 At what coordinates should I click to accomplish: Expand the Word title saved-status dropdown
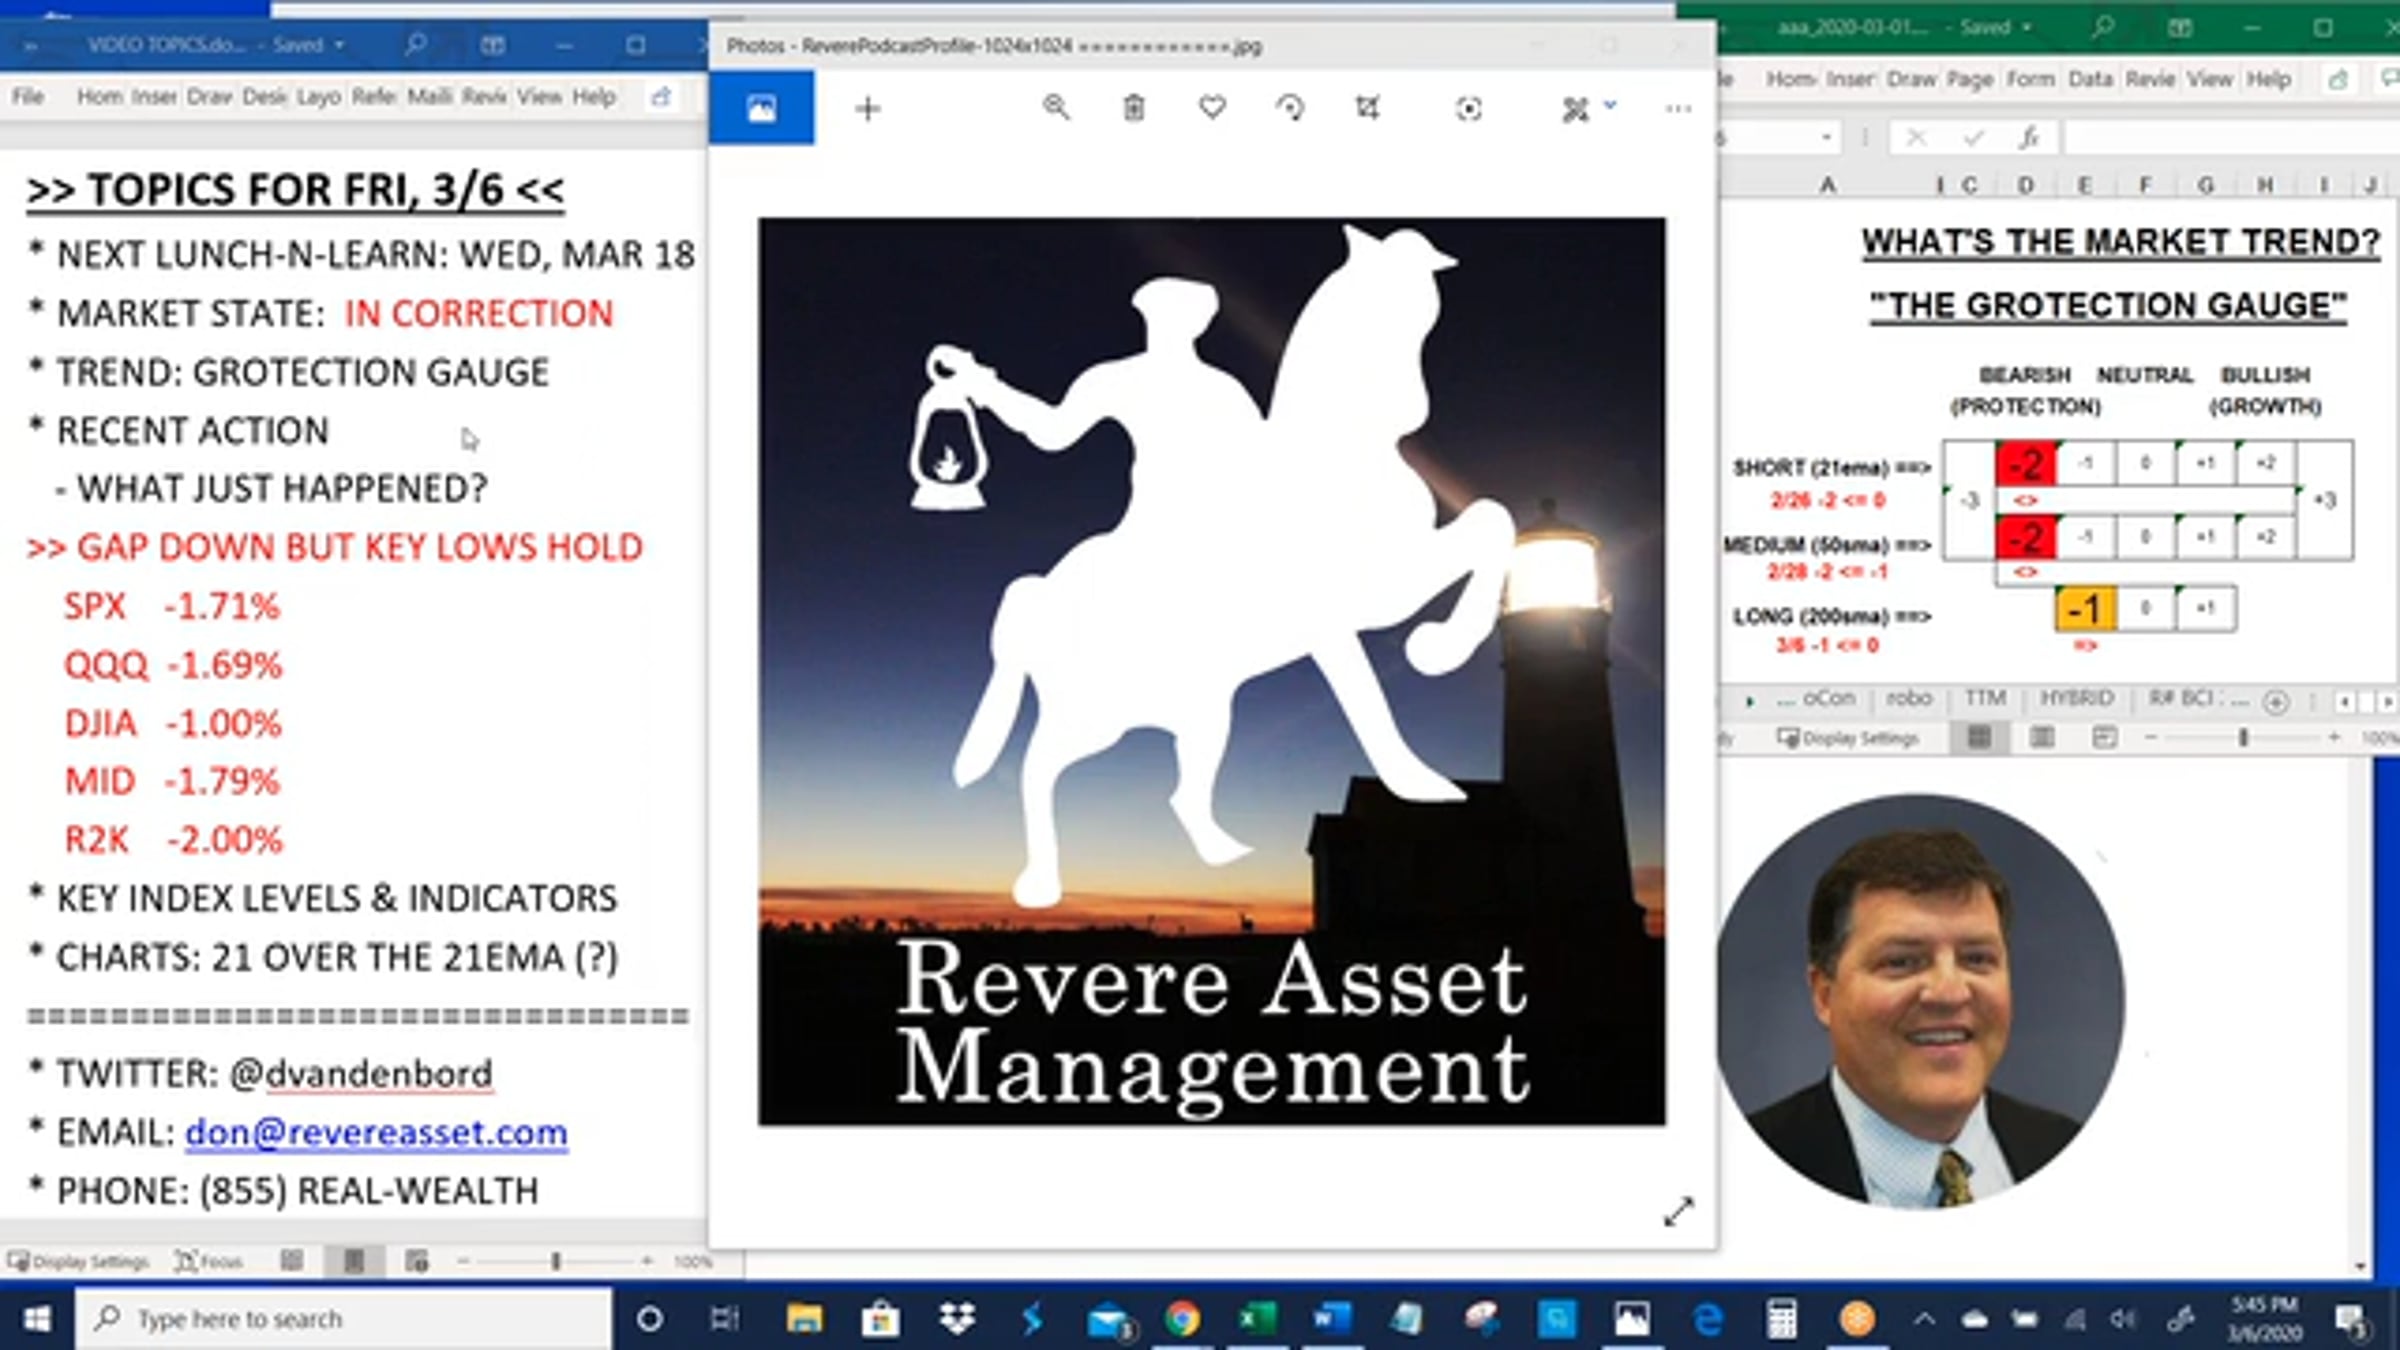[x=340, y=45]
